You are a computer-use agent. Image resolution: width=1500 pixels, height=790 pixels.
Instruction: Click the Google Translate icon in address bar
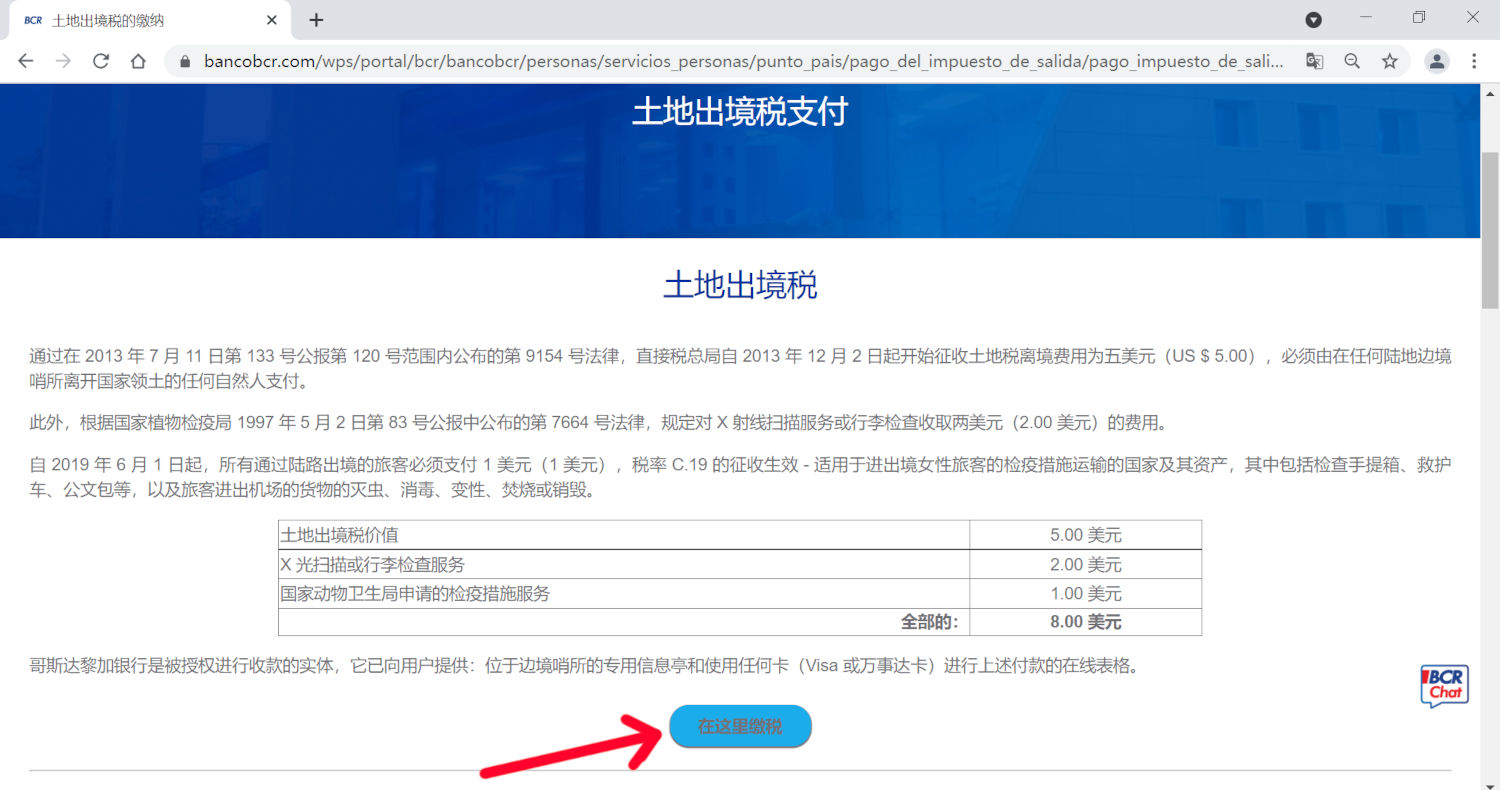(1314, 61)
